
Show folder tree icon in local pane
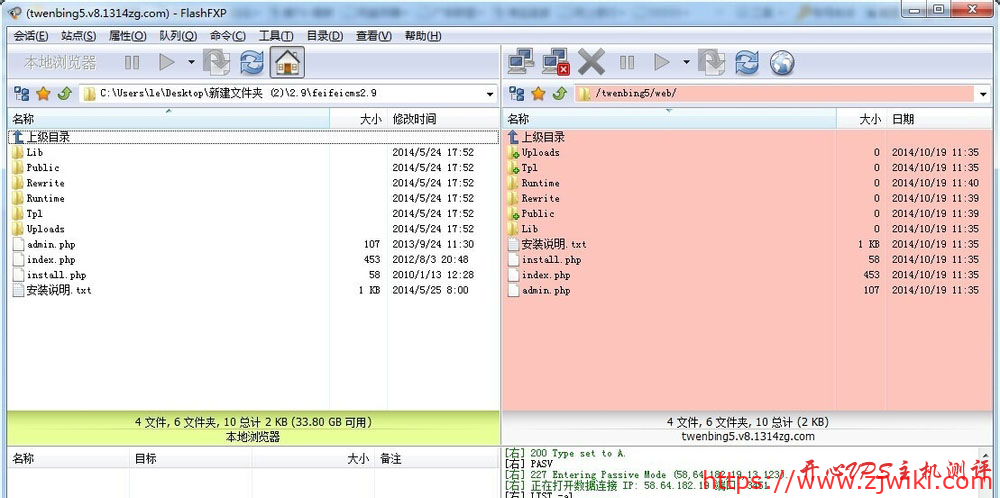21,94
